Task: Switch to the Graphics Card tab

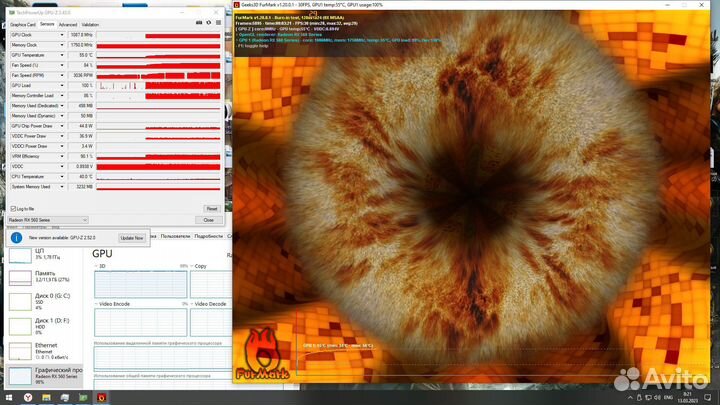Action: pyautogui.click(x=23, y=25)
